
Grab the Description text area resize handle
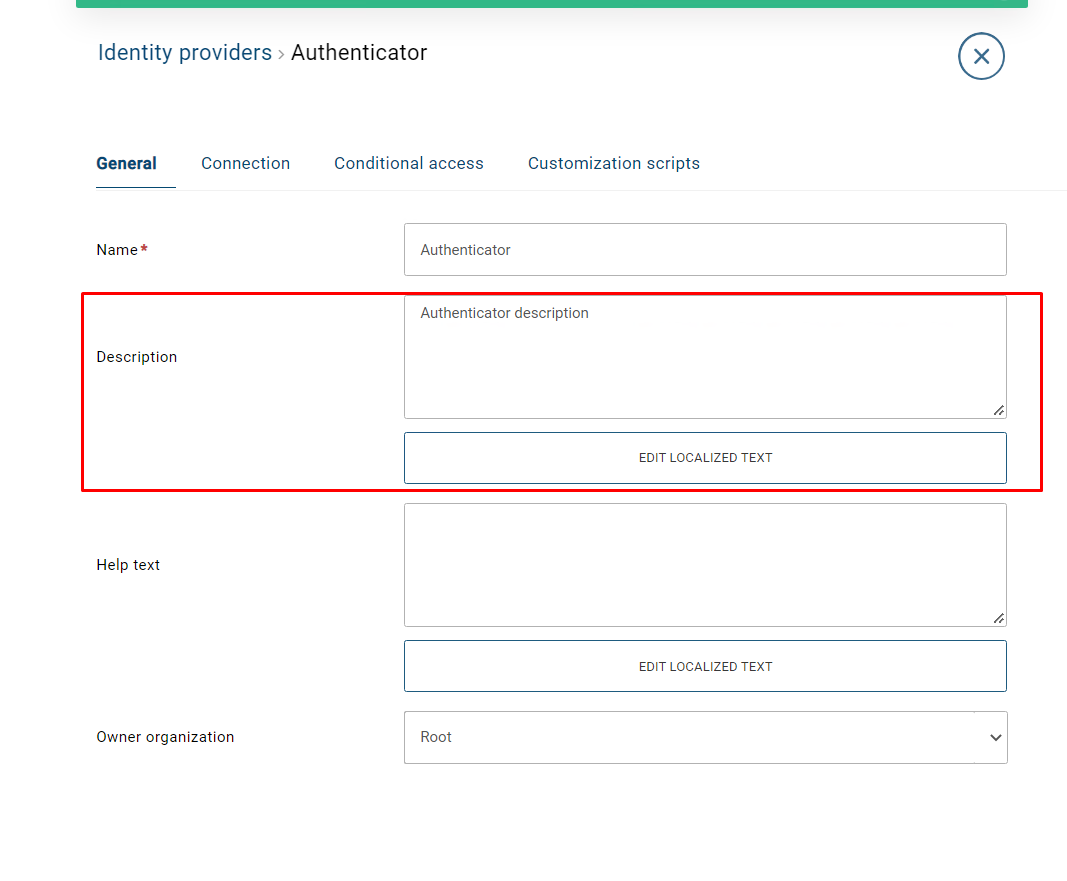click(x=998, y=410)
